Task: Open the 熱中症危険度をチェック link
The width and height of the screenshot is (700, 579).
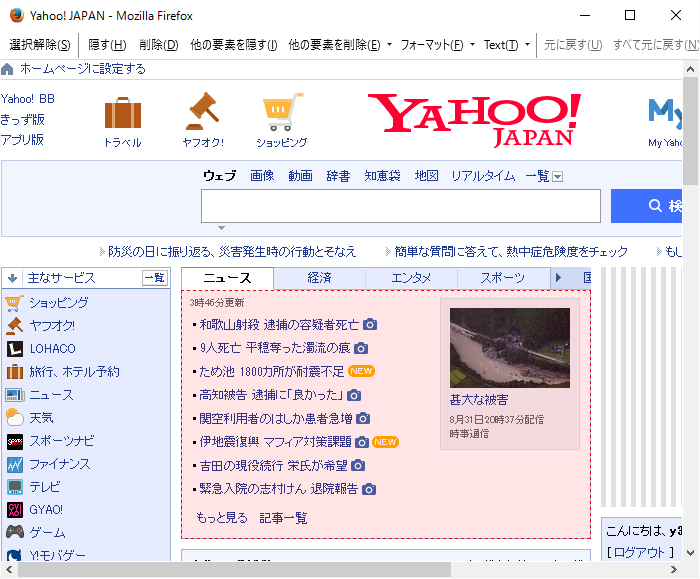Action: click(511, 252)
